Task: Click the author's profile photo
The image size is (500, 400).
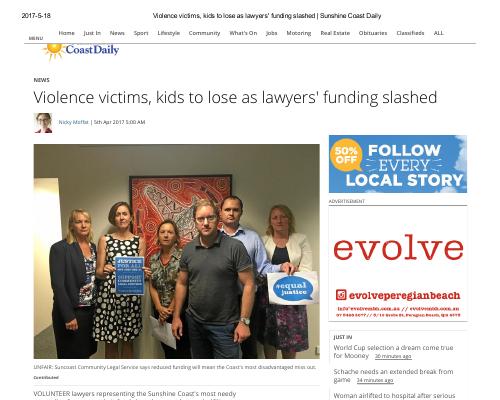Action: (43, 123)
